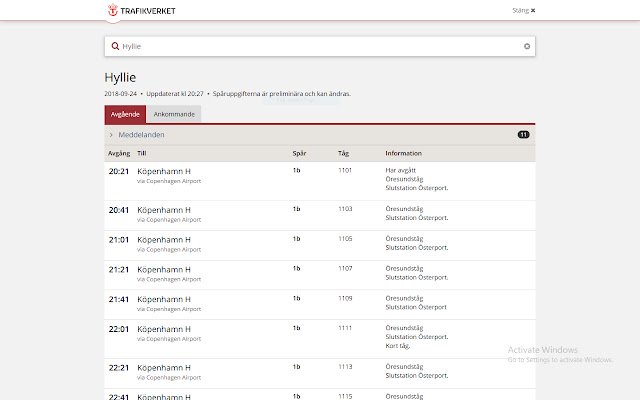Click the Hyllie station heading
Viewport: 640px width, 400px height.
pyautogui.click(x=120, y=78)
